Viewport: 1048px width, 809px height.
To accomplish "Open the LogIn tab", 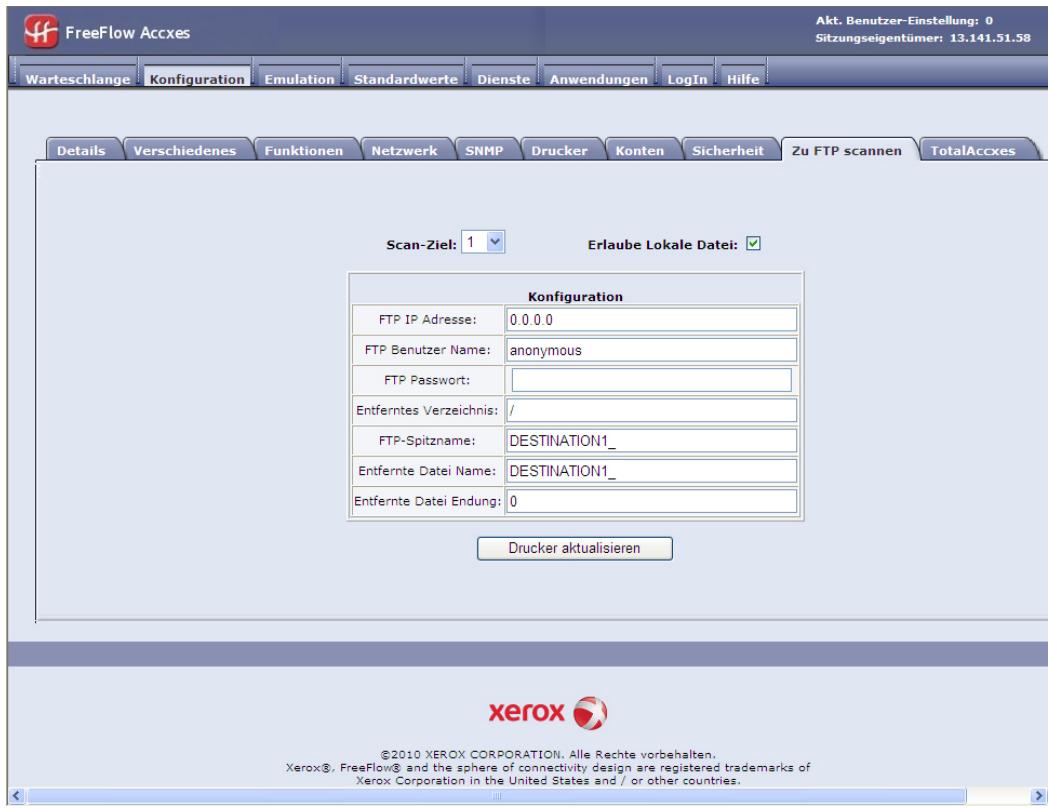I will (x=687, y=79).
